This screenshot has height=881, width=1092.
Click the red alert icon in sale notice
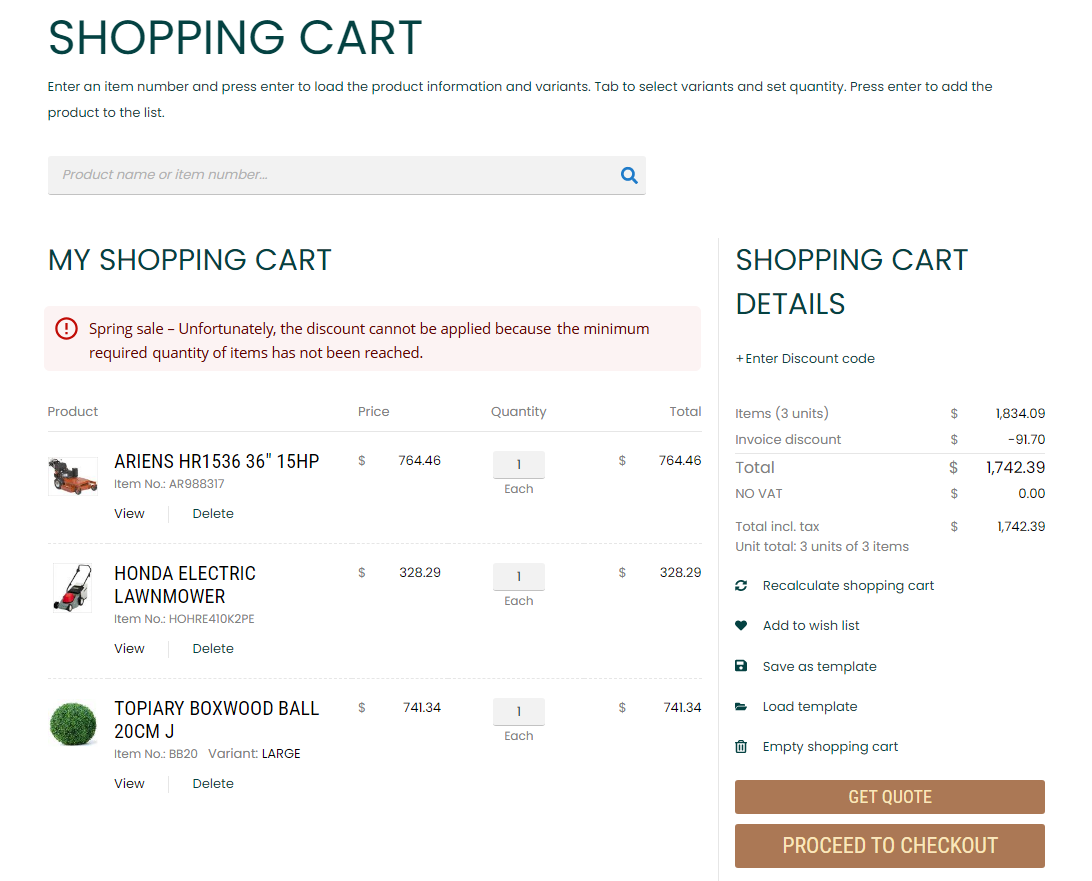tap(66, 328)
